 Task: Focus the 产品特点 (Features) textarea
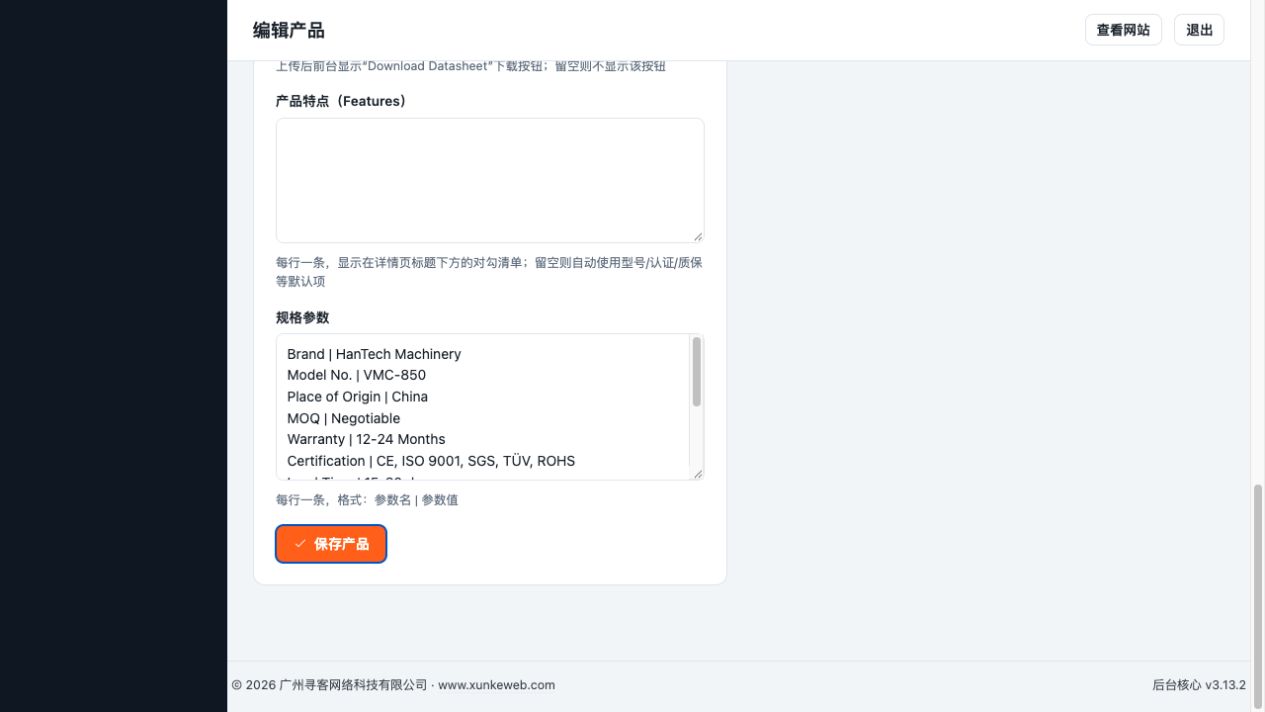click(x=490, y=180)
